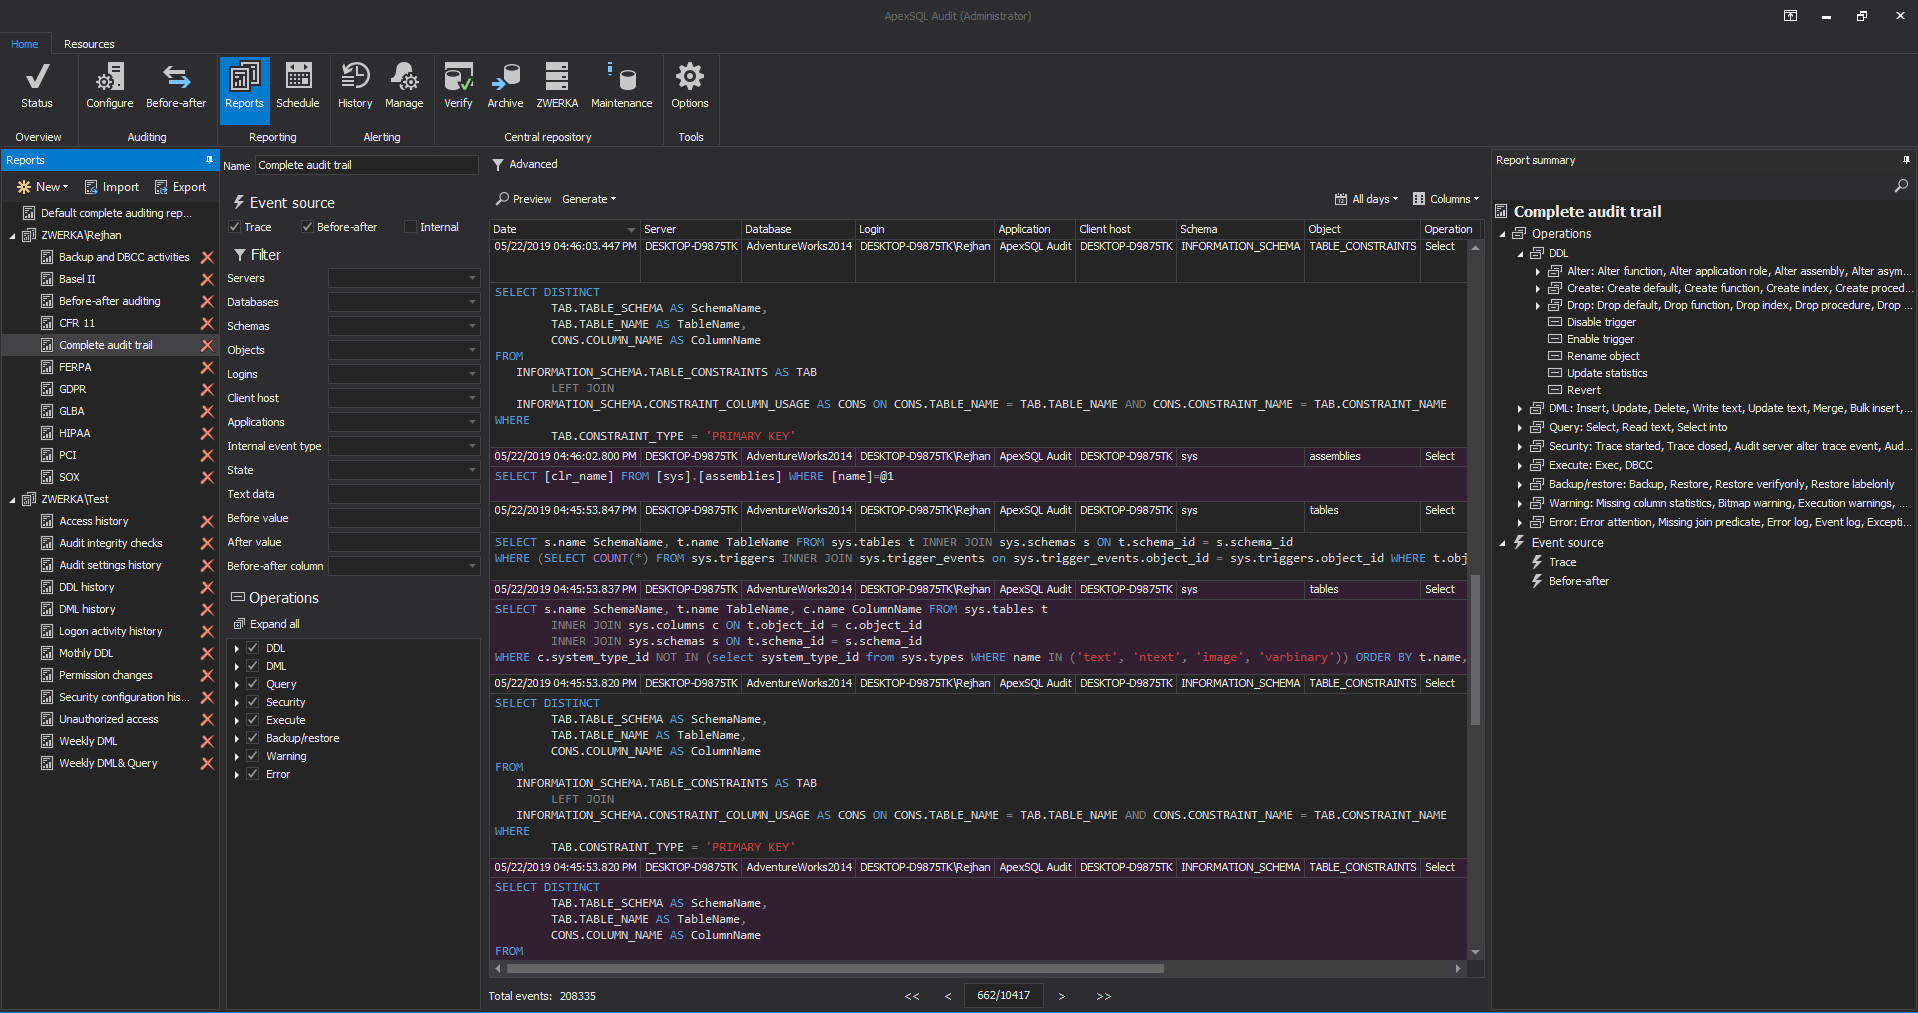This screenshot has width=1918, height=1013.
Task: Open alert History
Action: [x=355, y=86]
